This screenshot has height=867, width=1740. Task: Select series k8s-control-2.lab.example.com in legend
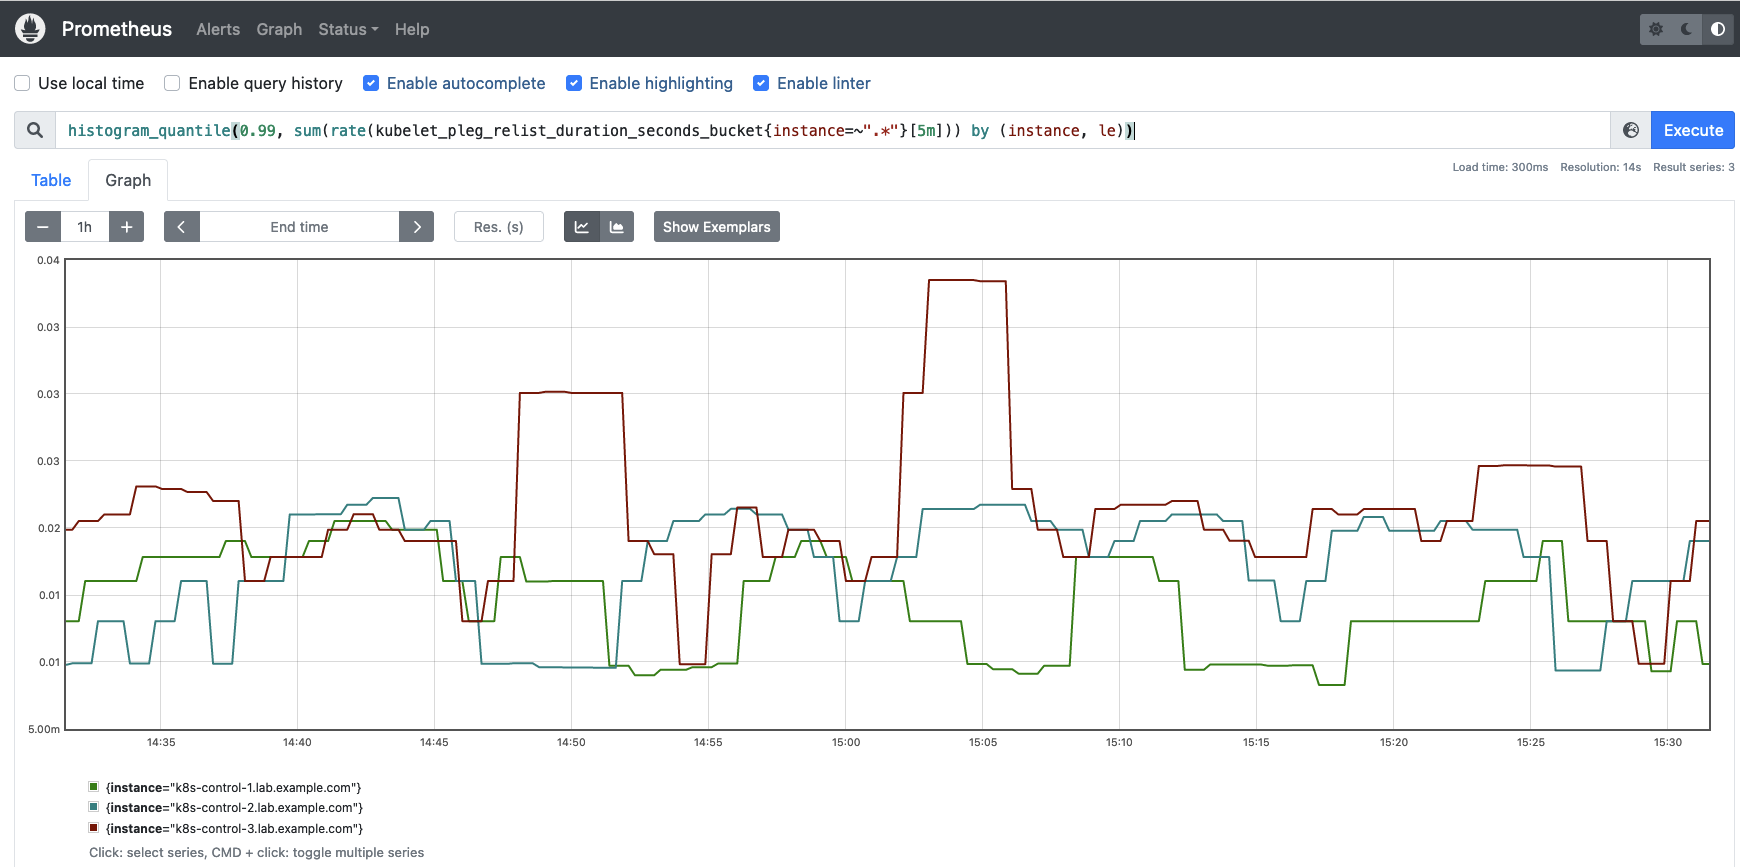pos(234,808)
